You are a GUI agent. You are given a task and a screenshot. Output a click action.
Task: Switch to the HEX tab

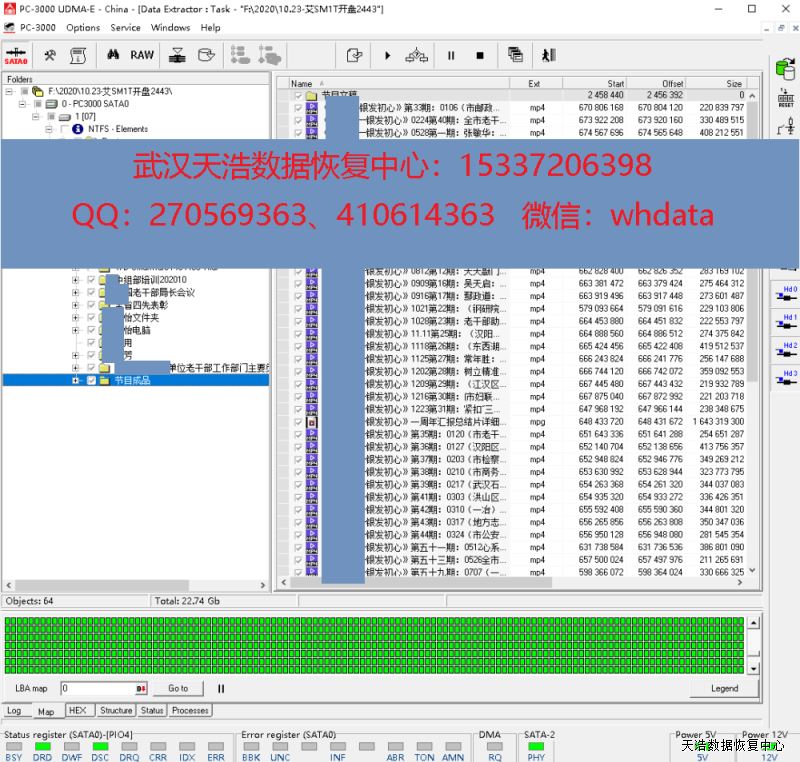click(x=77, y=710)
